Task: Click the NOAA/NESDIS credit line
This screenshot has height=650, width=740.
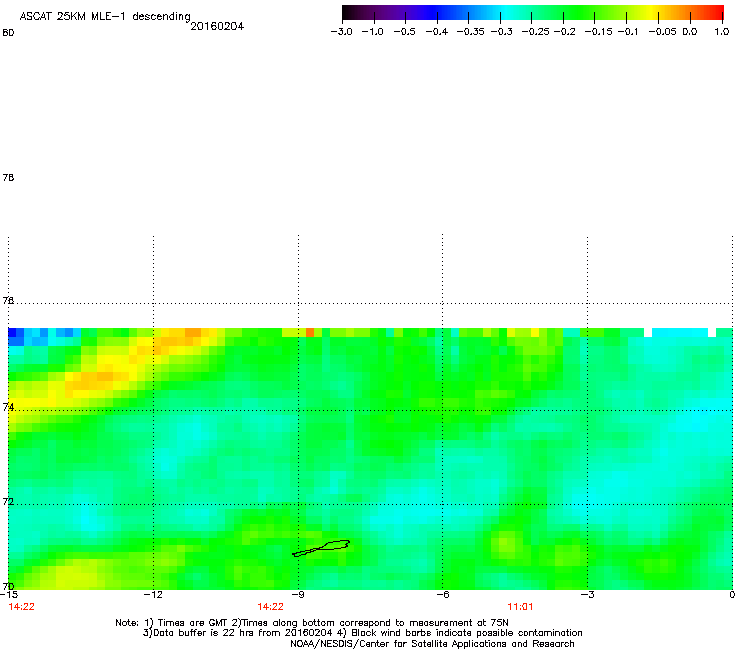Action: 432,644
